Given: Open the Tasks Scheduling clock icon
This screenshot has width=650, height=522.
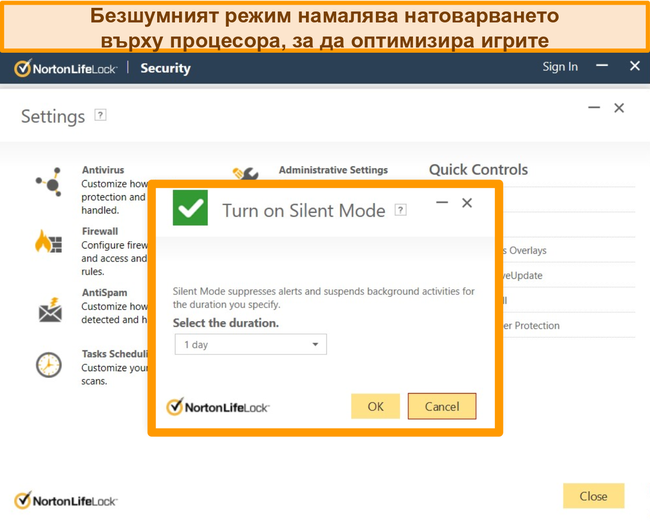Looking at the screenshot, I should tap(49, 365).
